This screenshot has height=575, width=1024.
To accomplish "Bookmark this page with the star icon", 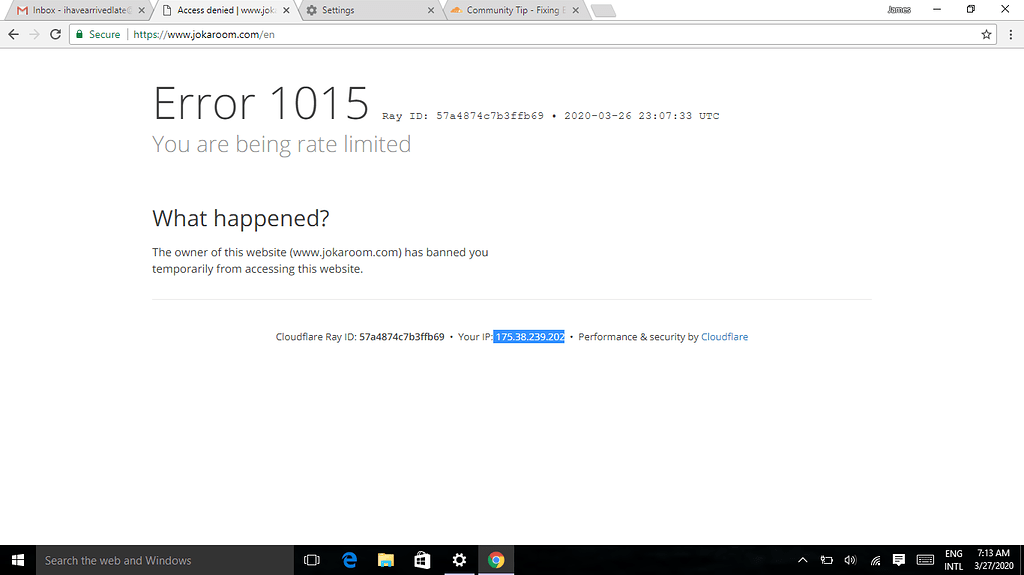I will [x=986, y=35].
